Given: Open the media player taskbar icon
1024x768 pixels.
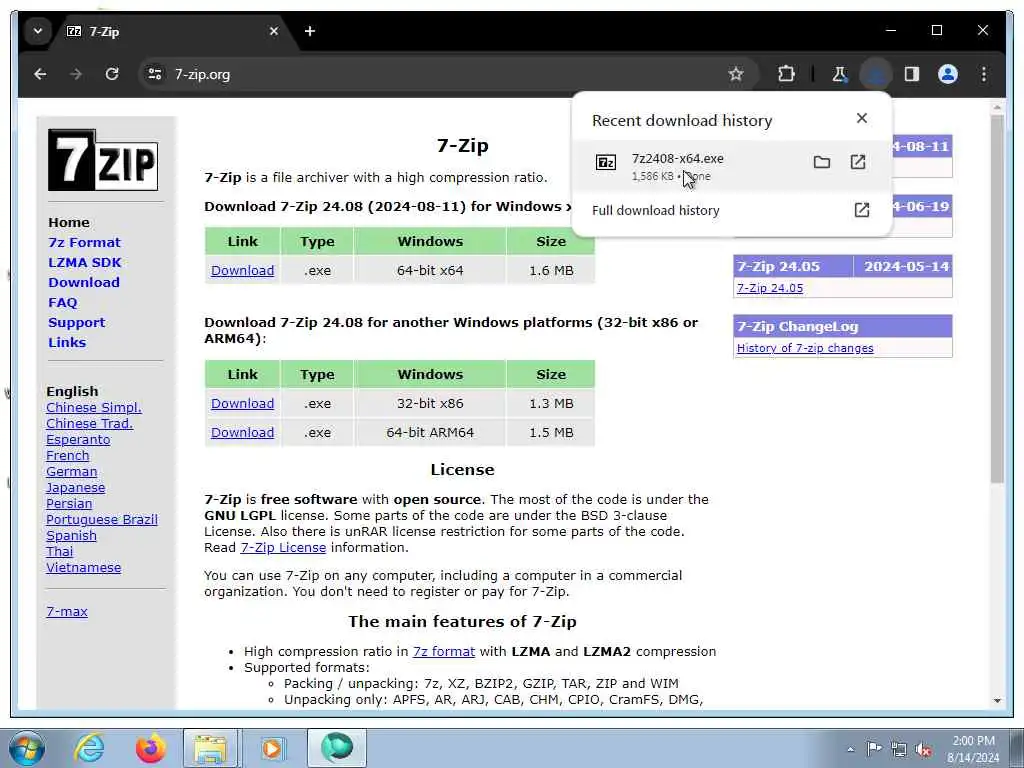Looking at the screenshot, I should 272,748.
